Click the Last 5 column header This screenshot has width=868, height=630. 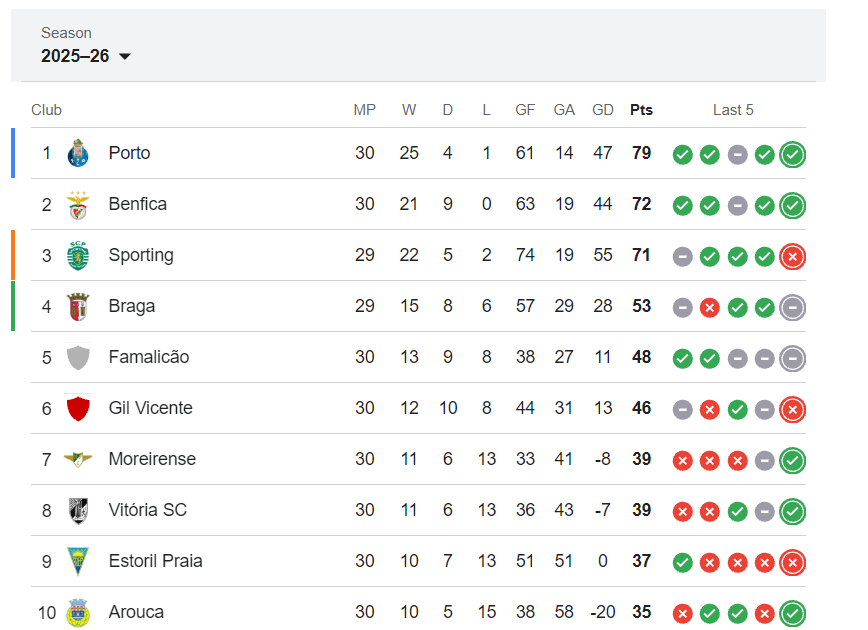click(x=733, y=110)
